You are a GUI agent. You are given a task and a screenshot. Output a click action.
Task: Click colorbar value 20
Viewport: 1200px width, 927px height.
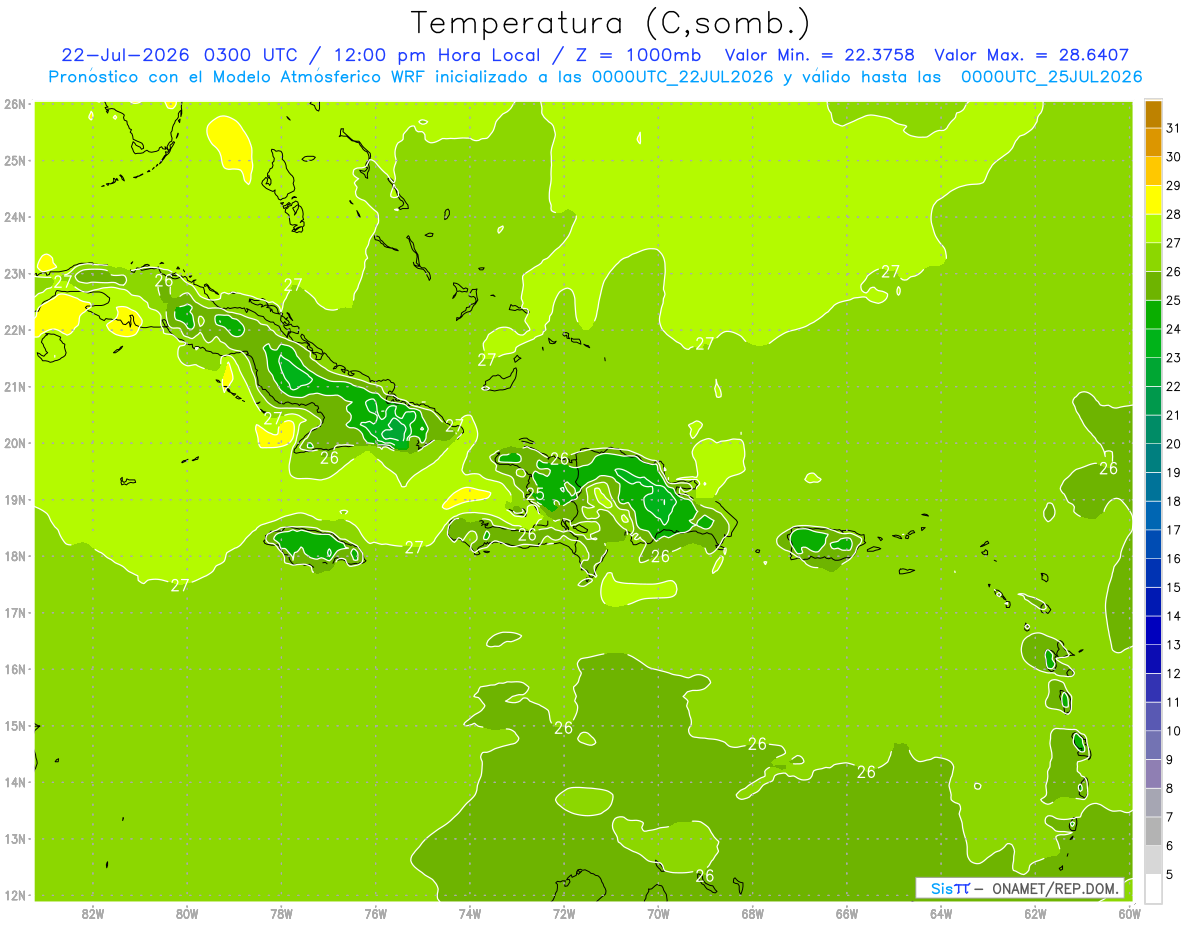click(1173, 444)
